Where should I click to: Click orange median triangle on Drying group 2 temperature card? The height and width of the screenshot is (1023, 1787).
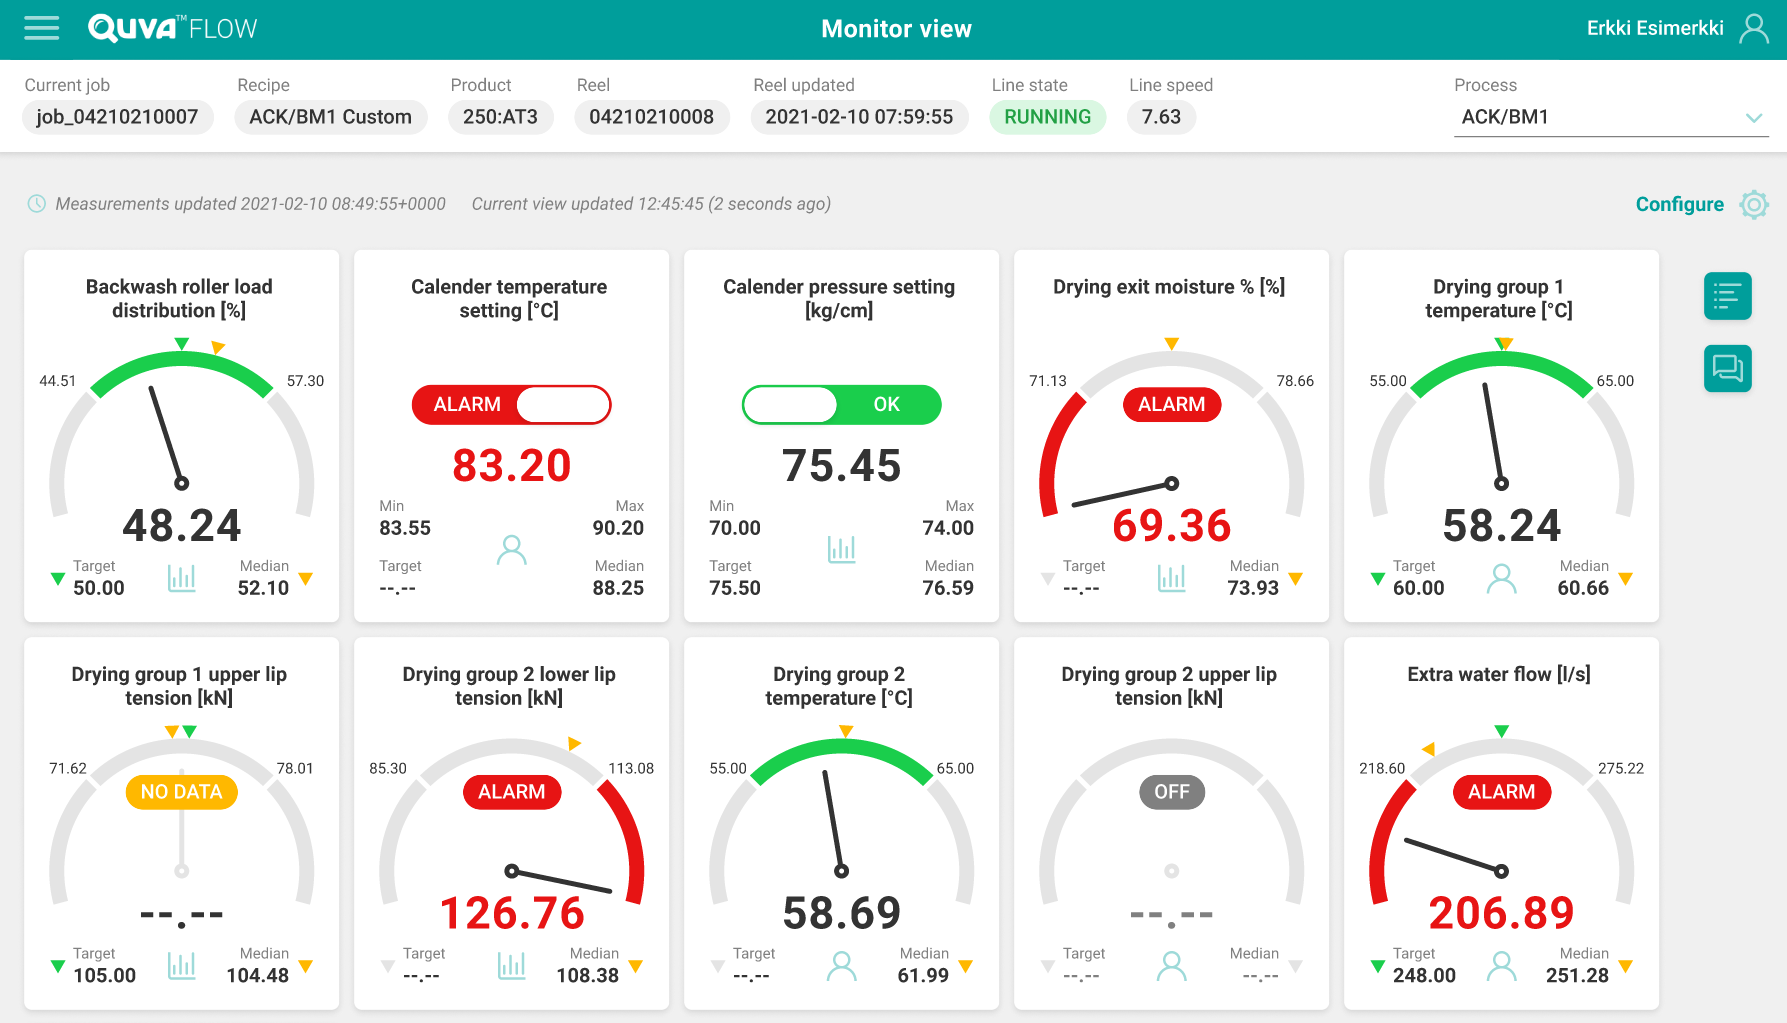click(x=966, y=966)
